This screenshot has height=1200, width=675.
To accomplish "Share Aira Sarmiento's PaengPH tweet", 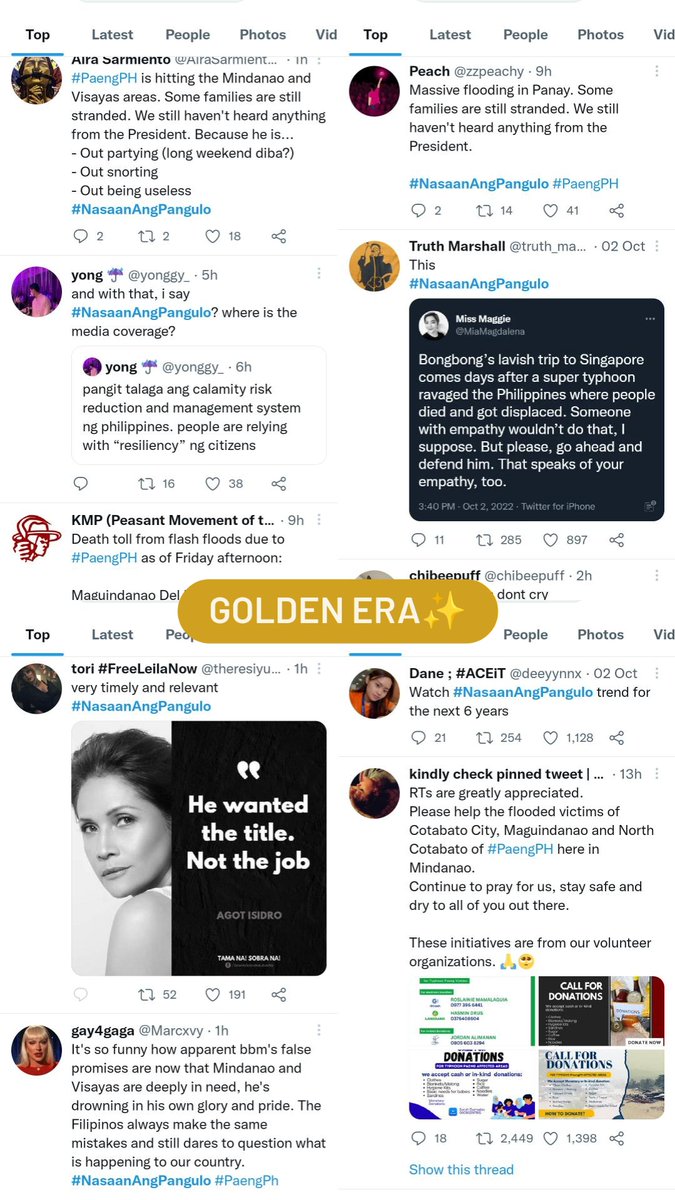I will coord(279,237).
